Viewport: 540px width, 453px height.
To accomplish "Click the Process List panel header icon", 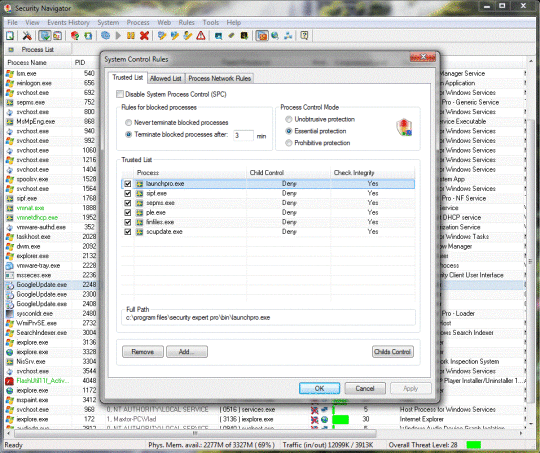I will coord(11,50).
